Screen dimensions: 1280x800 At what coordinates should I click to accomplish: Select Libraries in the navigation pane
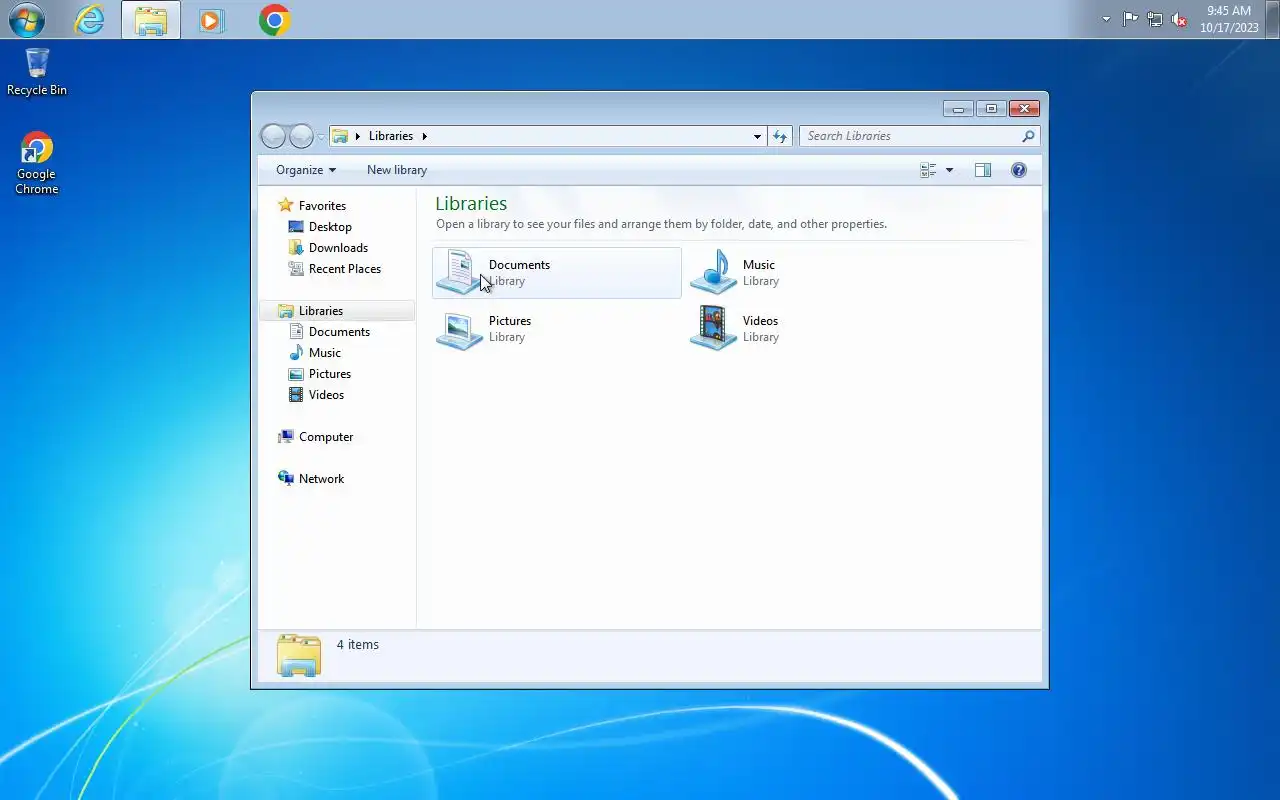pos(337,311)
